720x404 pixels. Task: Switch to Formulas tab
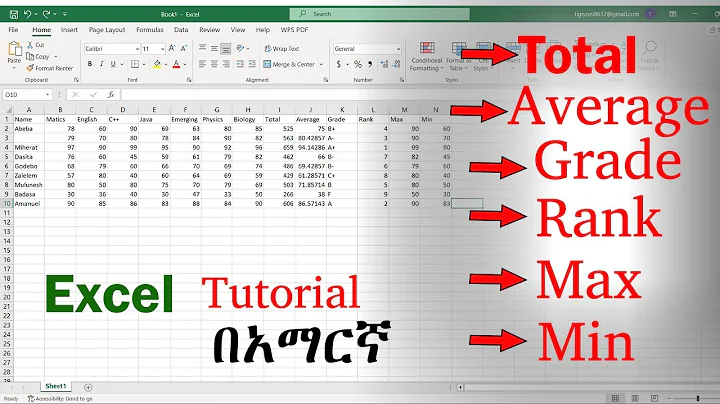(x=150, y=30)
